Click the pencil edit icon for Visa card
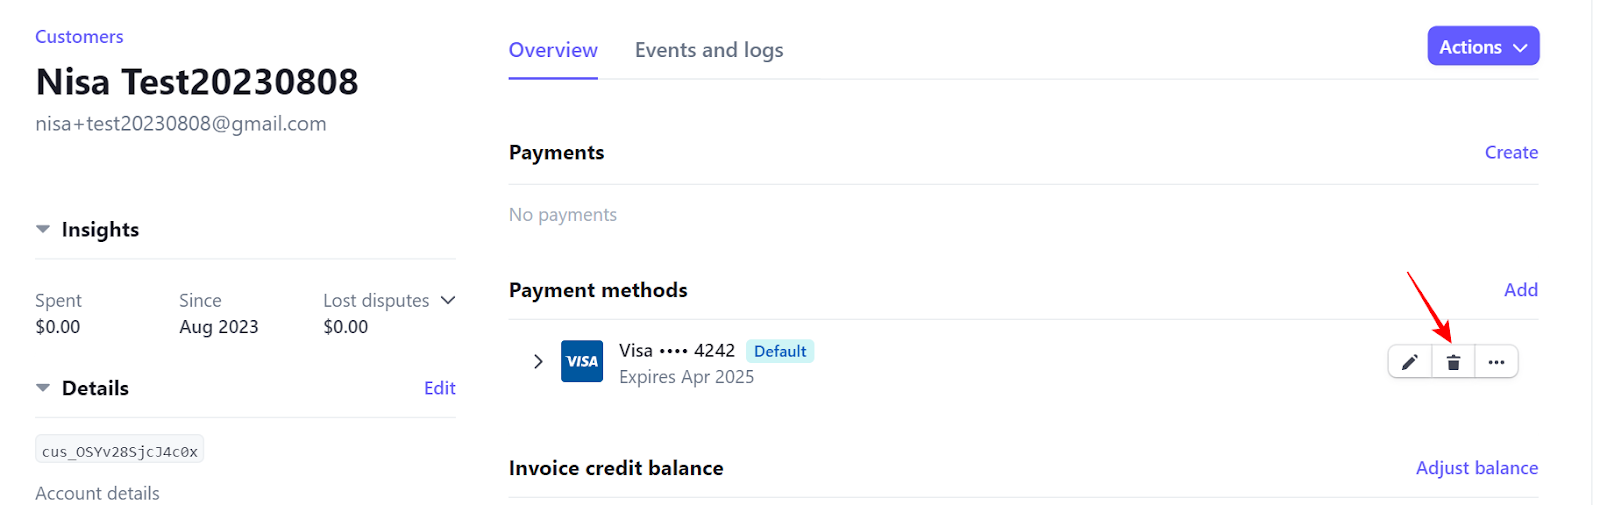 pos(1409,362)
